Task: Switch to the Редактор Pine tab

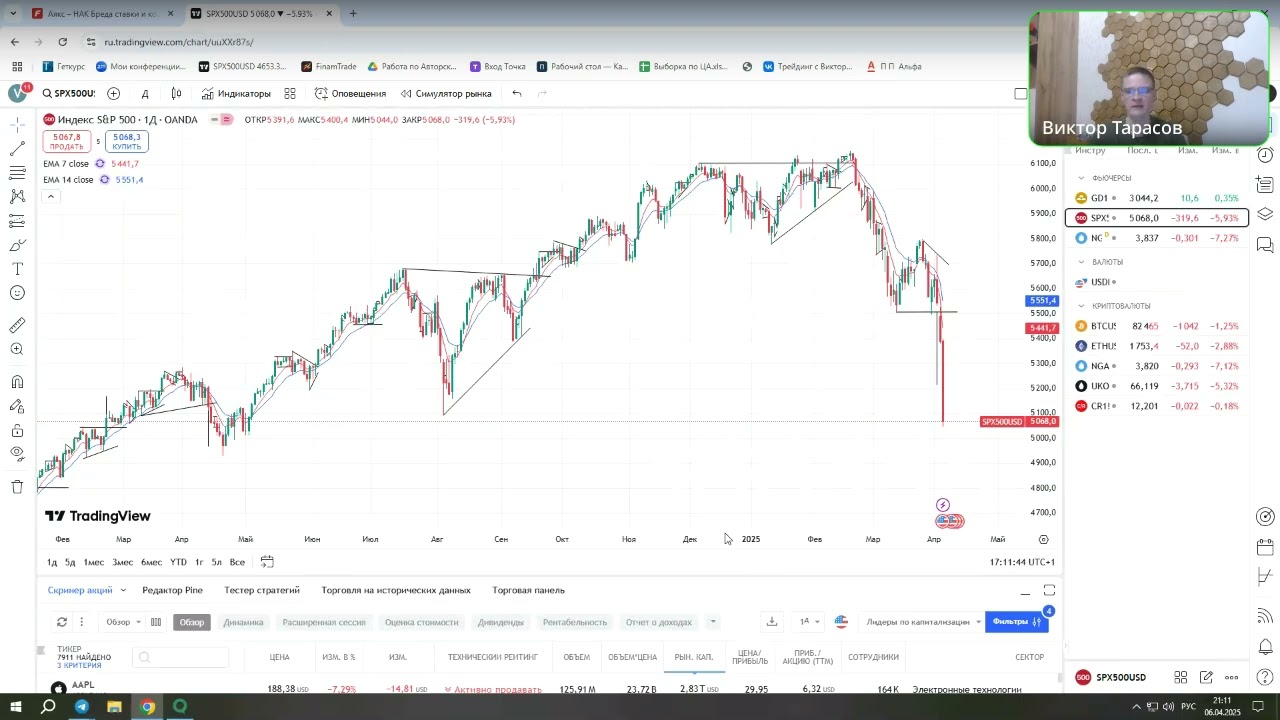Action: 172,590
